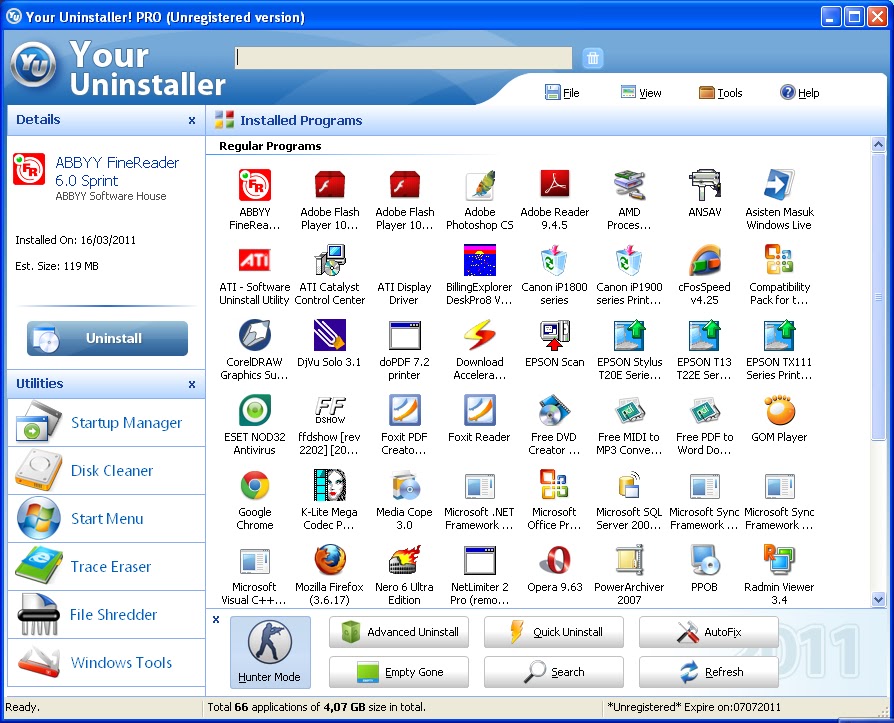Select the ANSAV program icon
The height and width of the screenshot is (723, 894).
point(704,185)
